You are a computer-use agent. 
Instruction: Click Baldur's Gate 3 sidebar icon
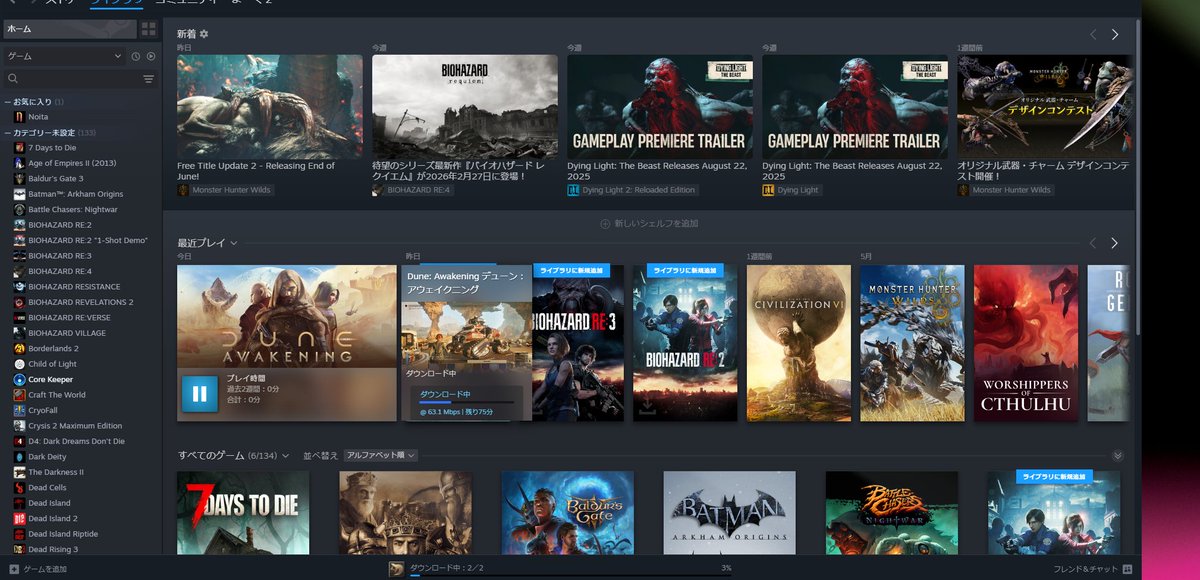[x=19, y=179]
